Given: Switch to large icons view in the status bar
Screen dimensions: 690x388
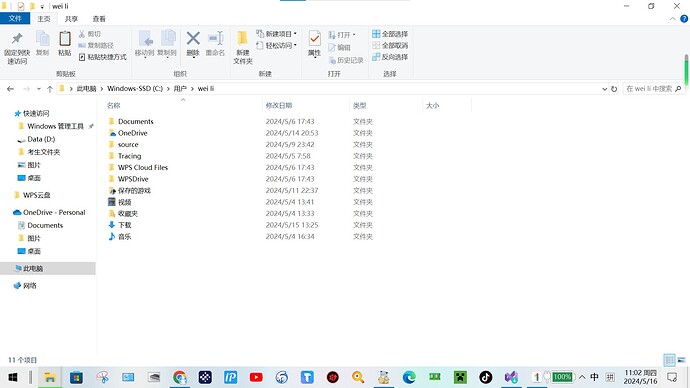Looking at the screenshot, I should [681, 360].
